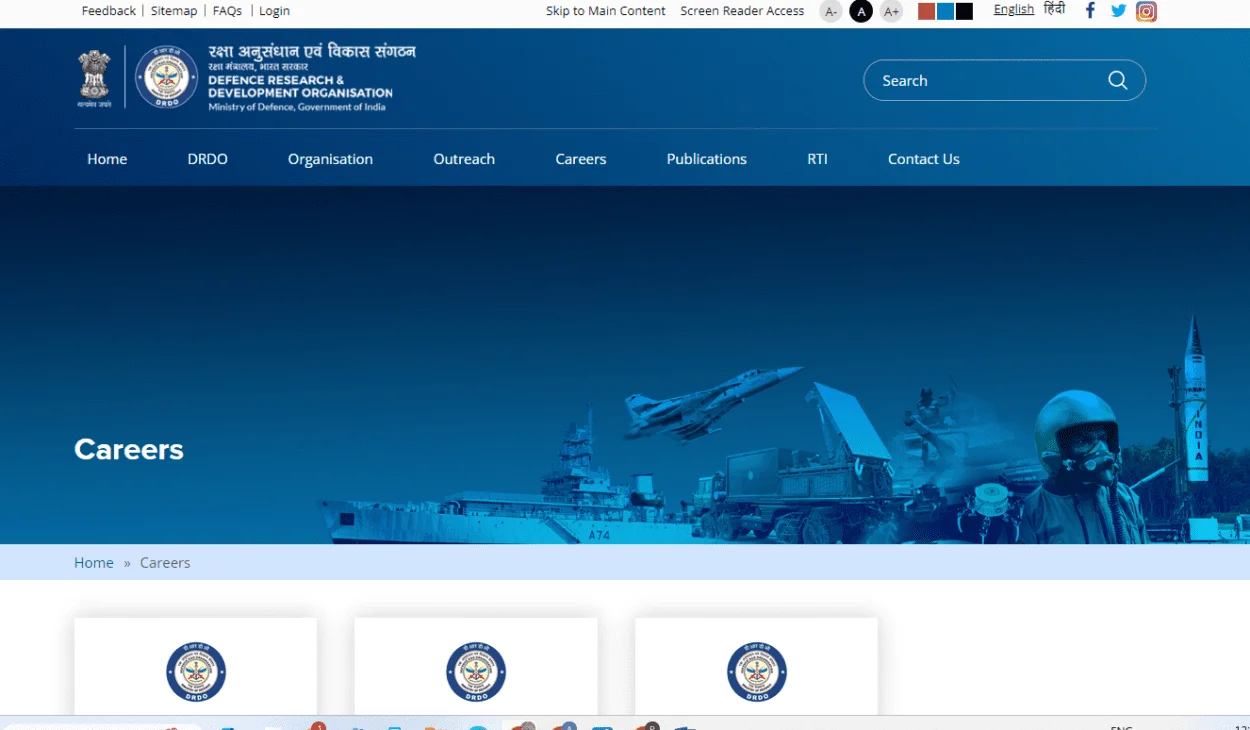Increase font size with A+ button
This screenshot has width=1250, height=730.
[892, 11]
